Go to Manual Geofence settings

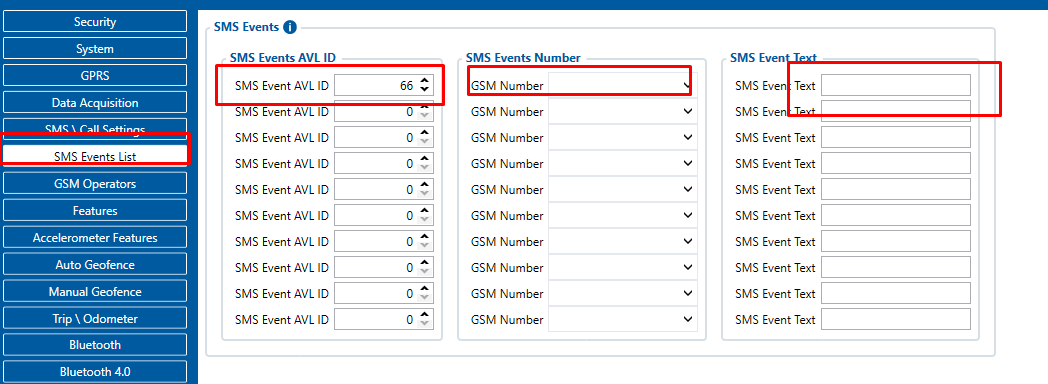(94, 292)
